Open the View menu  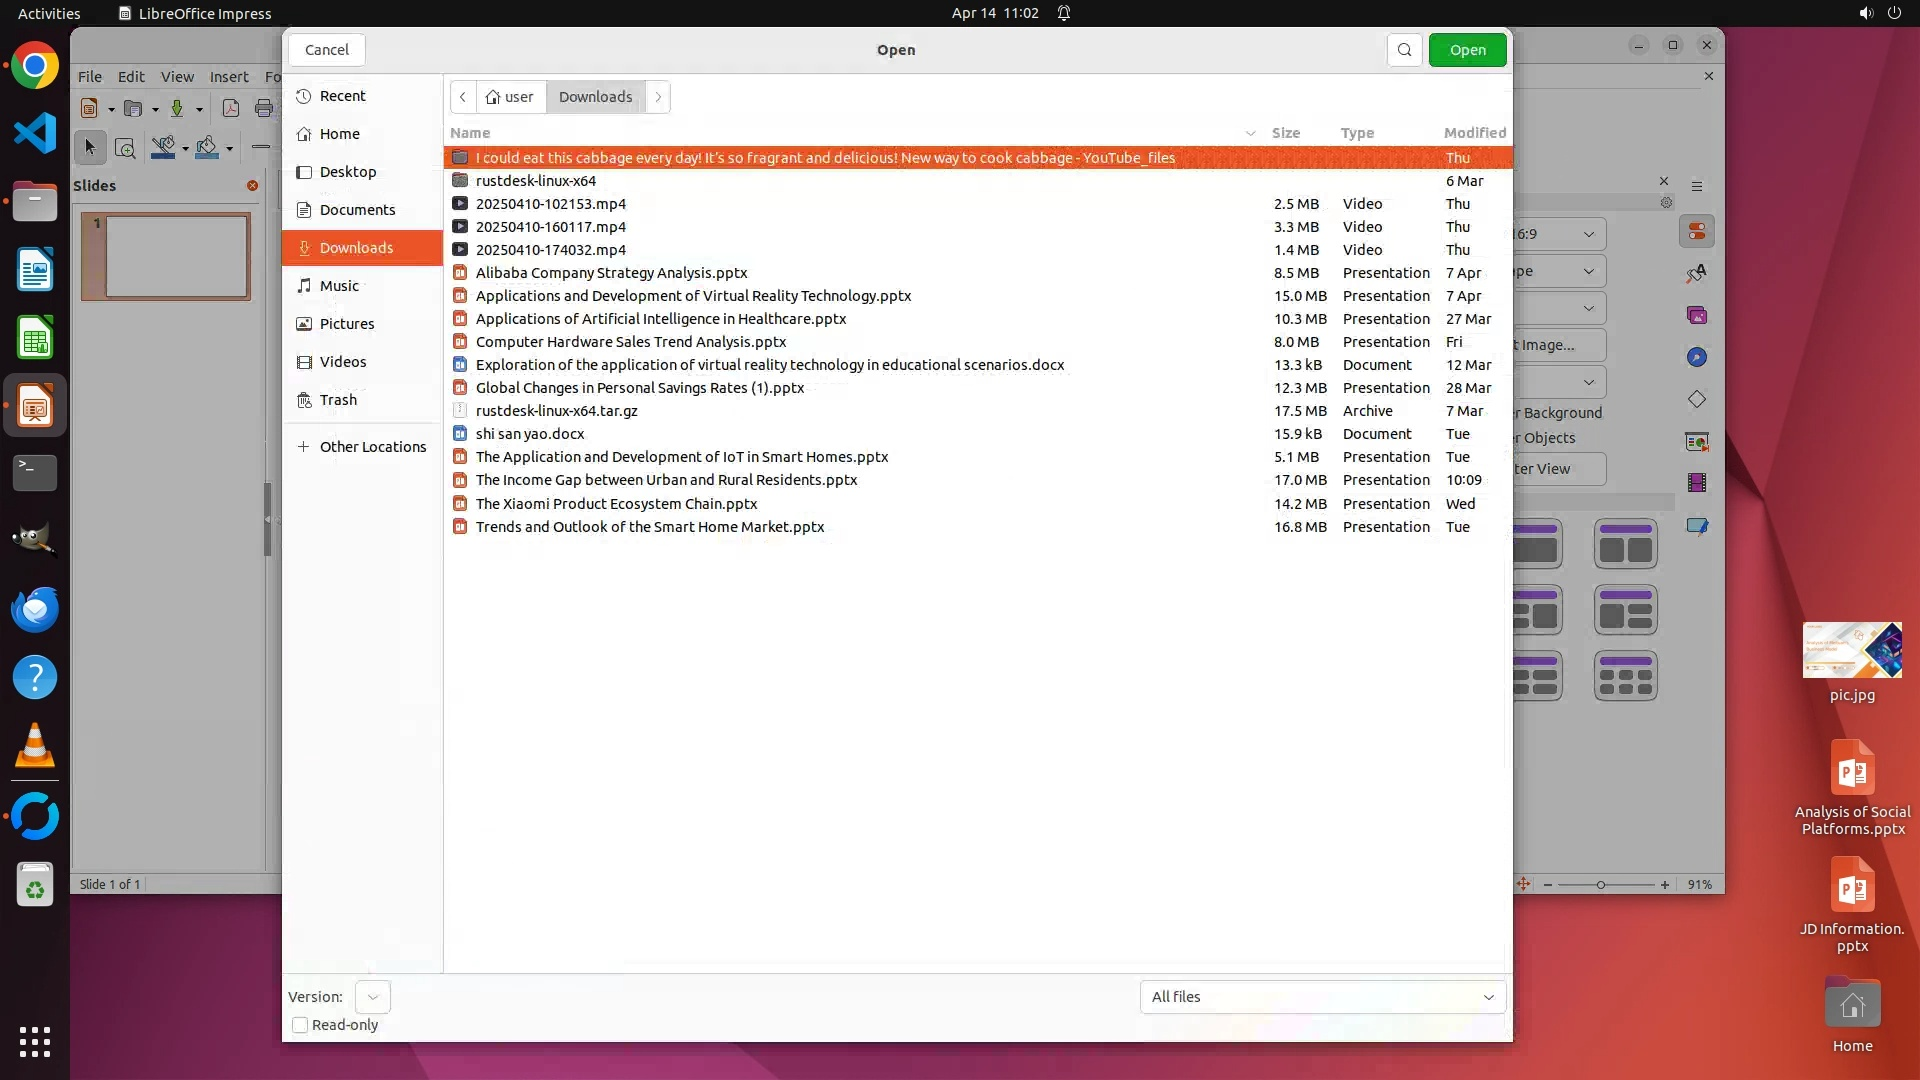(177, 77)
